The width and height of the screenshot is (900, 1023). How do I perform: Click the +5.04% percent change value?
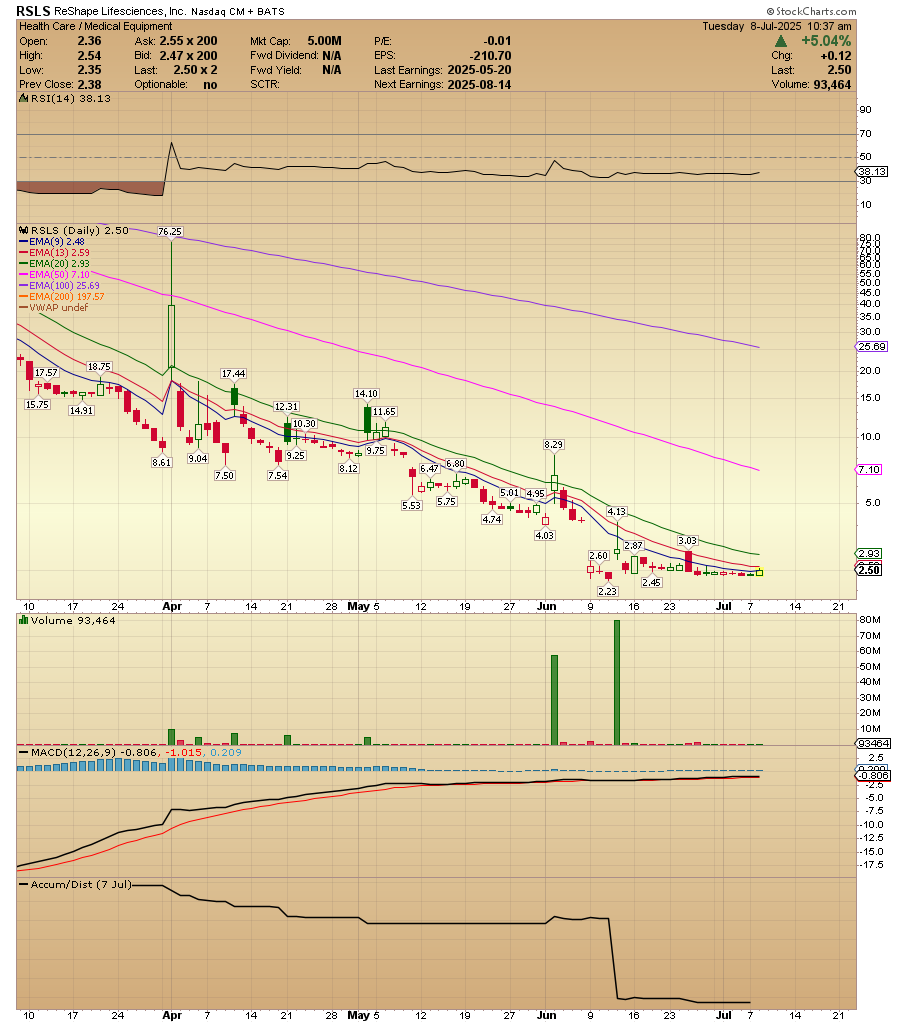coord(826,41)
